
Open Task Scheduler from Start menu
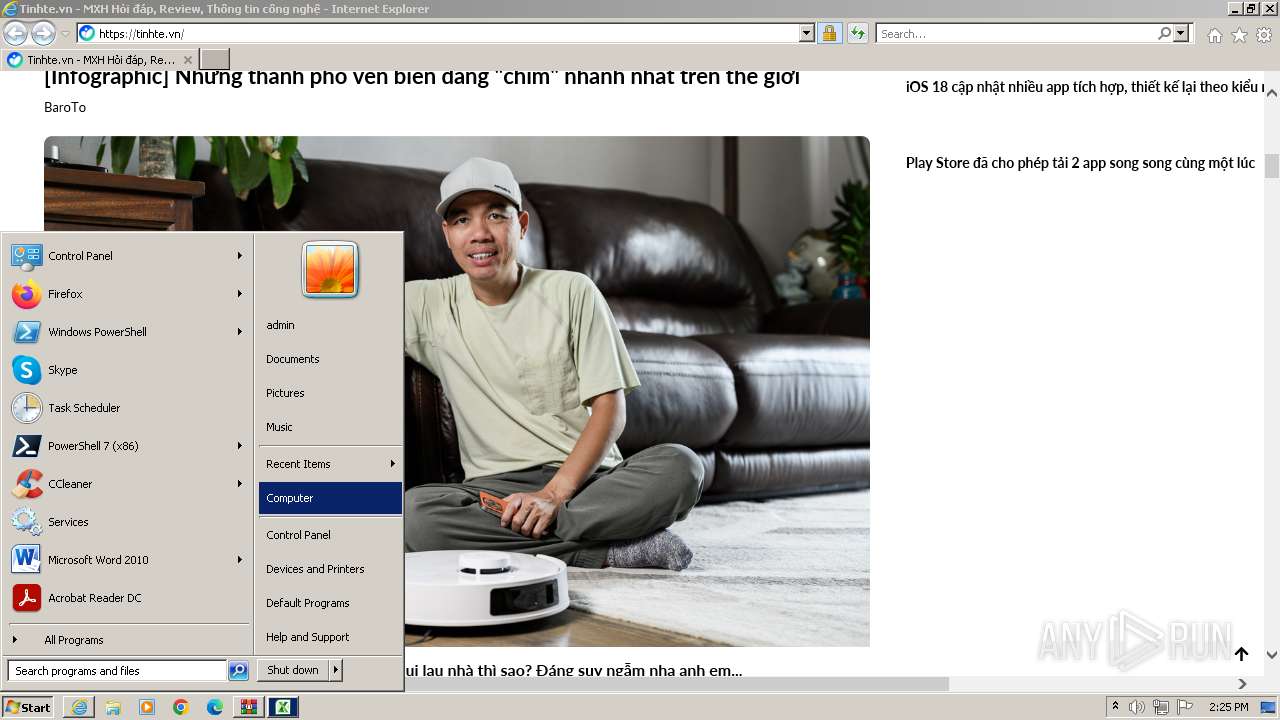(127, 408)
